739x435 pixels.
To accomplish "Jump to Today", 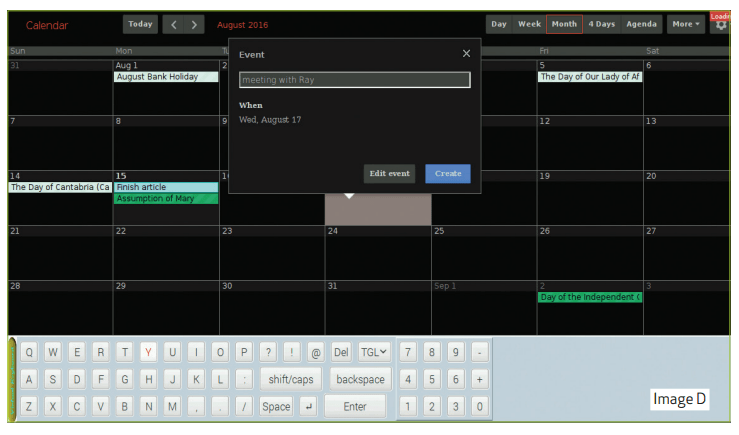I will point(140,24).
